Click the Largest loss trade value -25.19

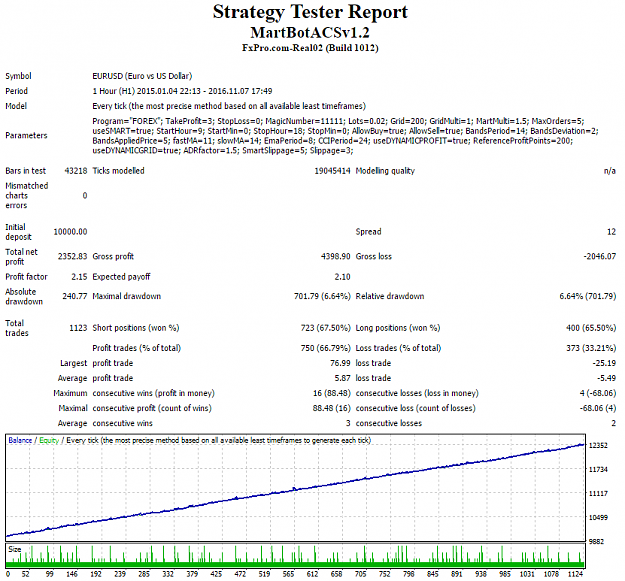[x=604, y=363]
